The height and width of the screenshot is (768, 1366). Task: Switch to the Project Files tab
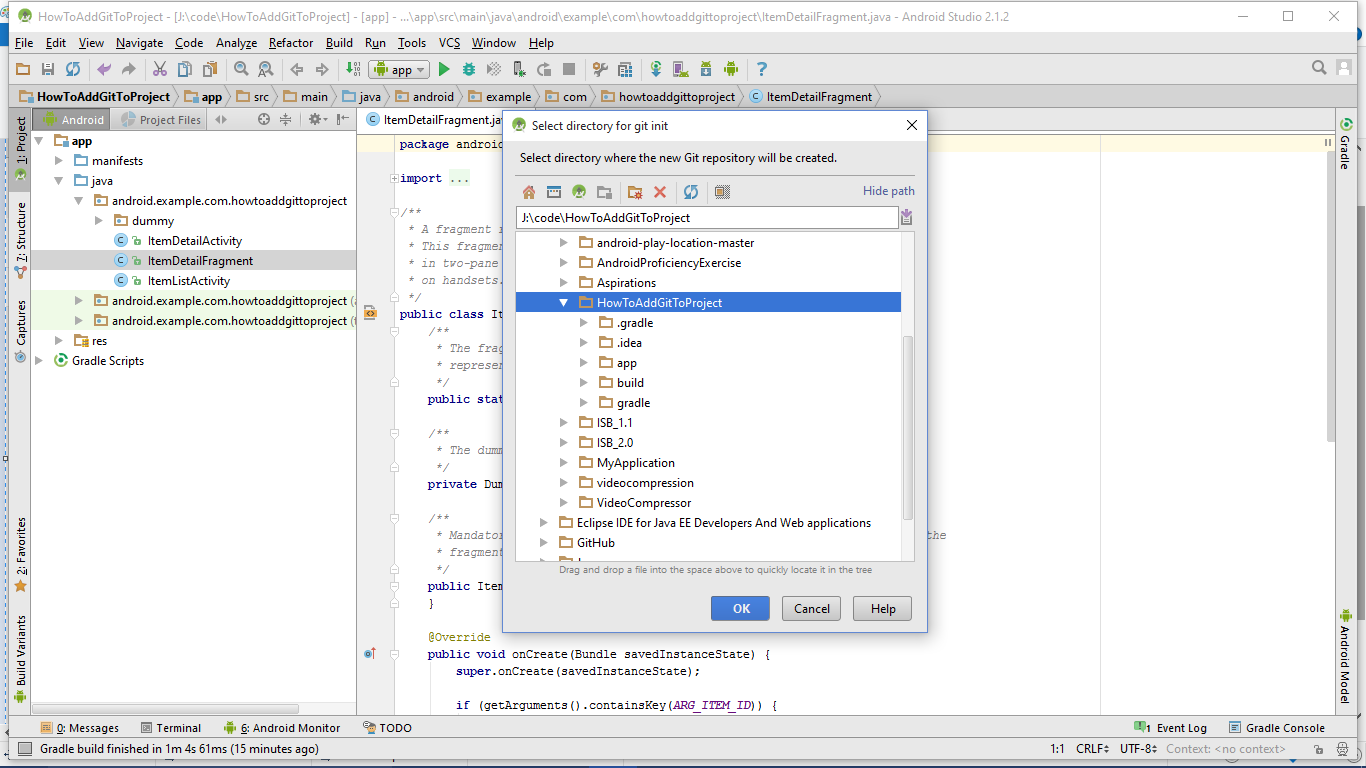(x=169, y=119)
